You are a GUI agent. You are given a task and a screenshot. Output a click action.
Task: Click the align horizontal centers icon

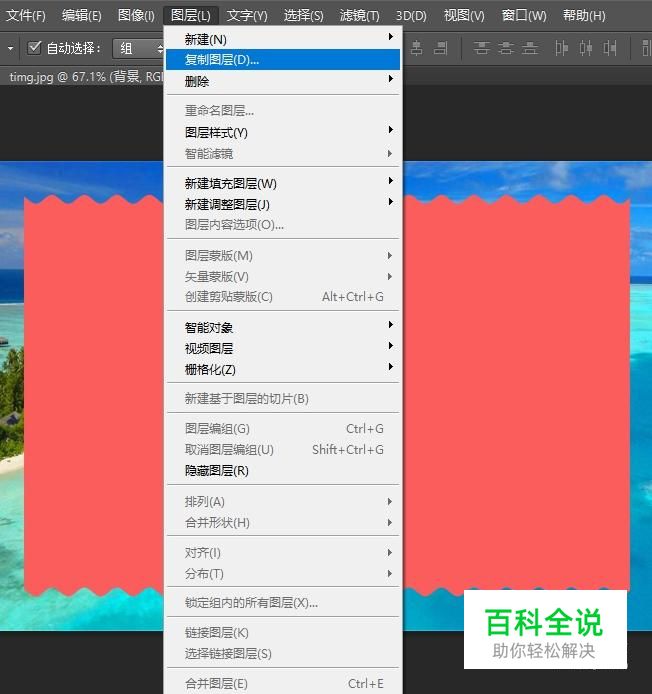(416, 48)
